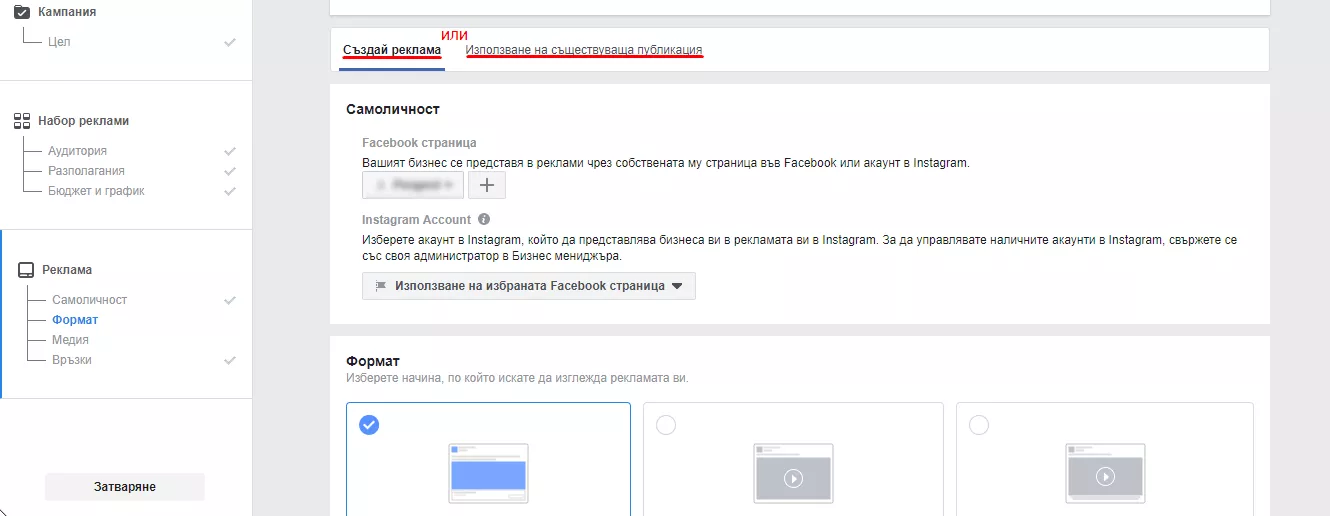Click checkmark beside Разполагания
Screen dimensions: 1330x516
pos(230,171)
